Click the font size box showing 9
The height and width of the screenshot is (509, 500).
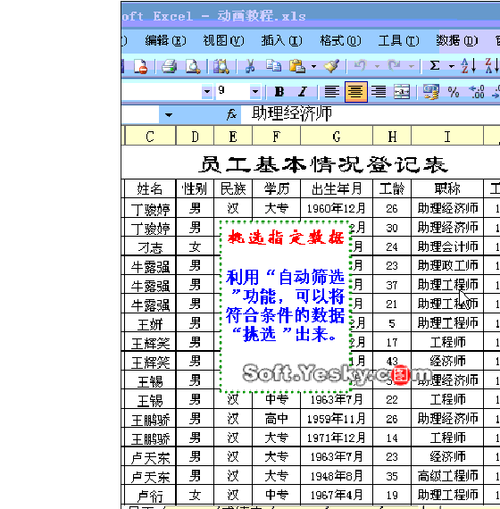tap(233, 91)
